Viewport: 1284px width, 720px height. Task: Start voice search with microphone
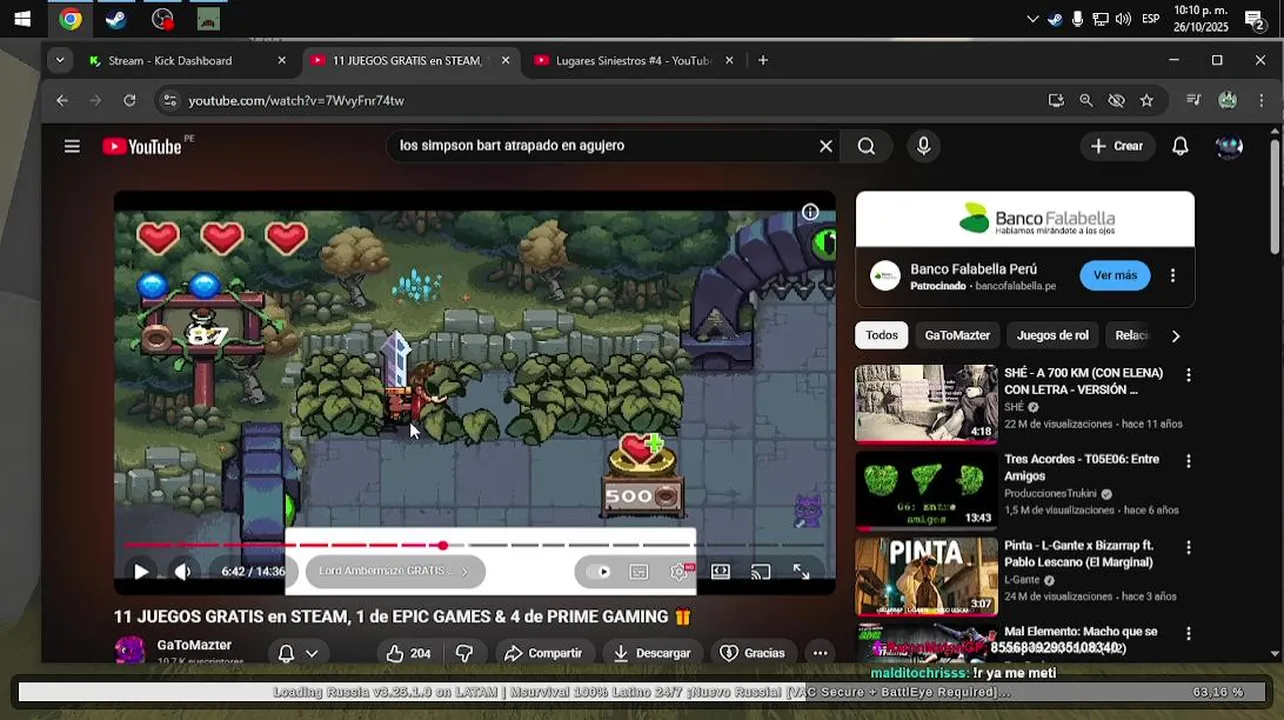click(924, 146)
